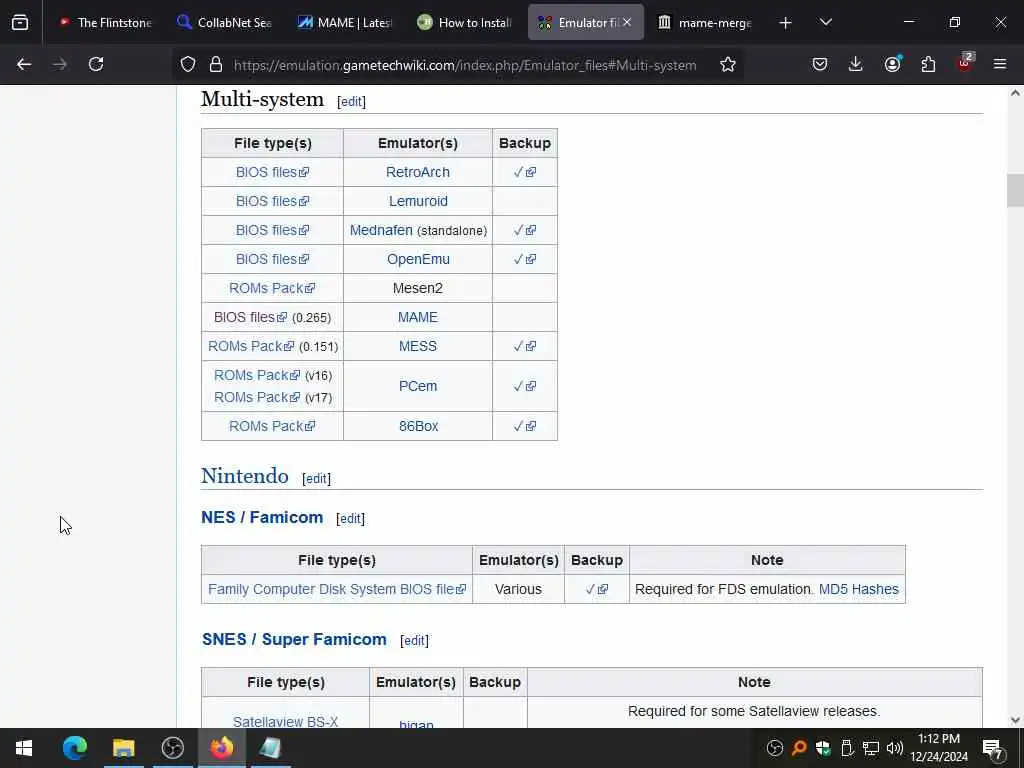Open BIOS files (0.265) link for MAME
1024x768 pixels.
251,317
